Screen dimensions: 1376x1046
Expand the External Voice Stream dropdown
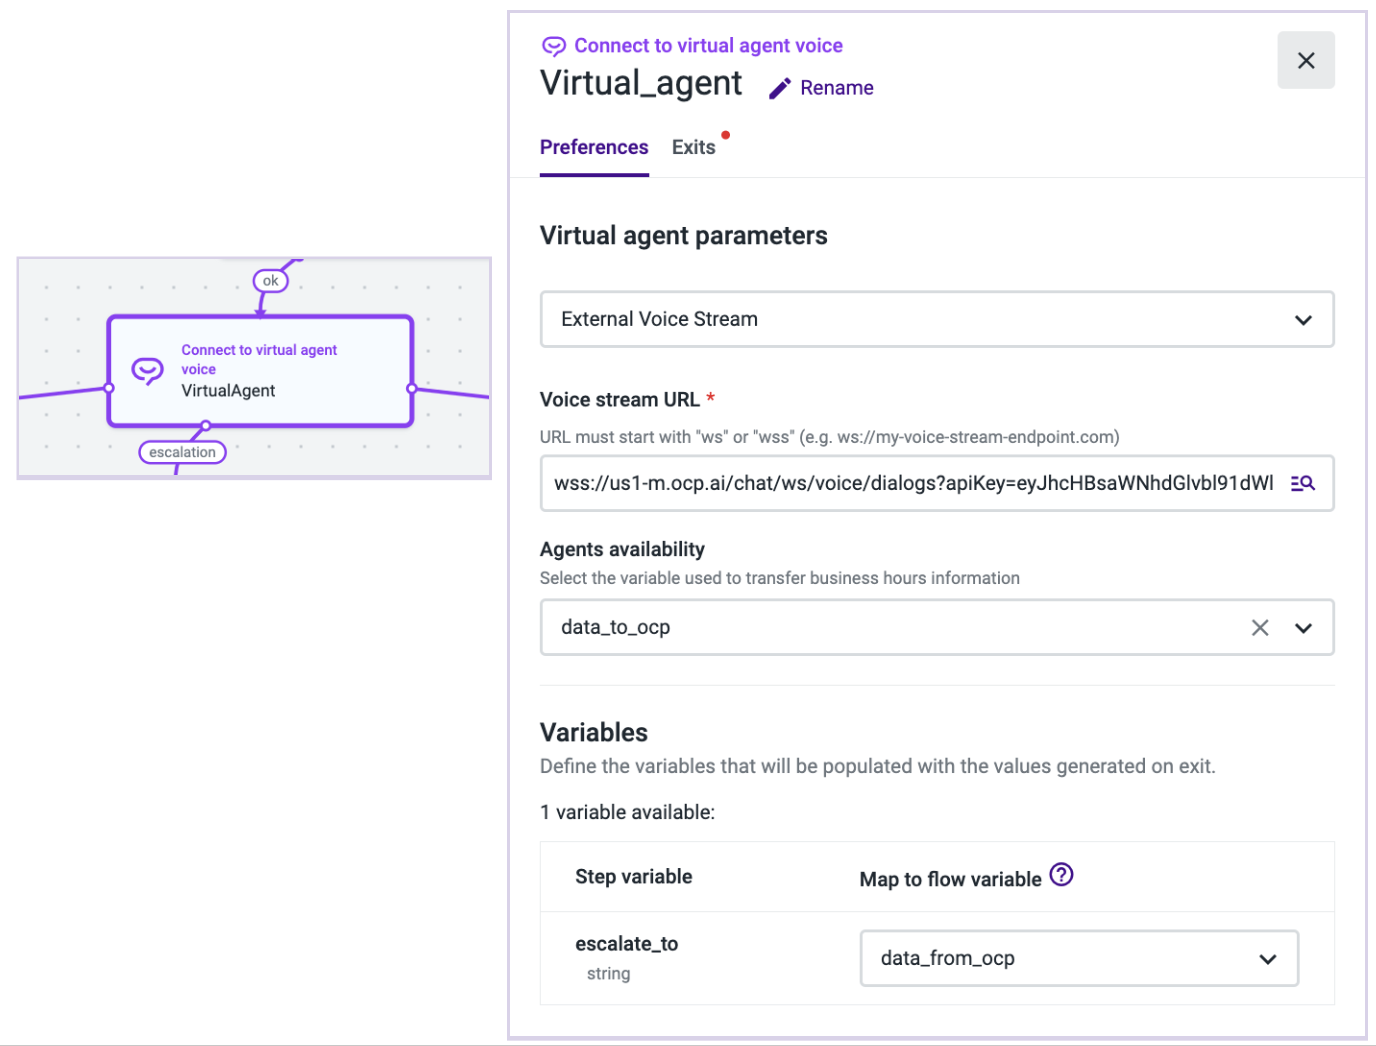[1302, 320]
